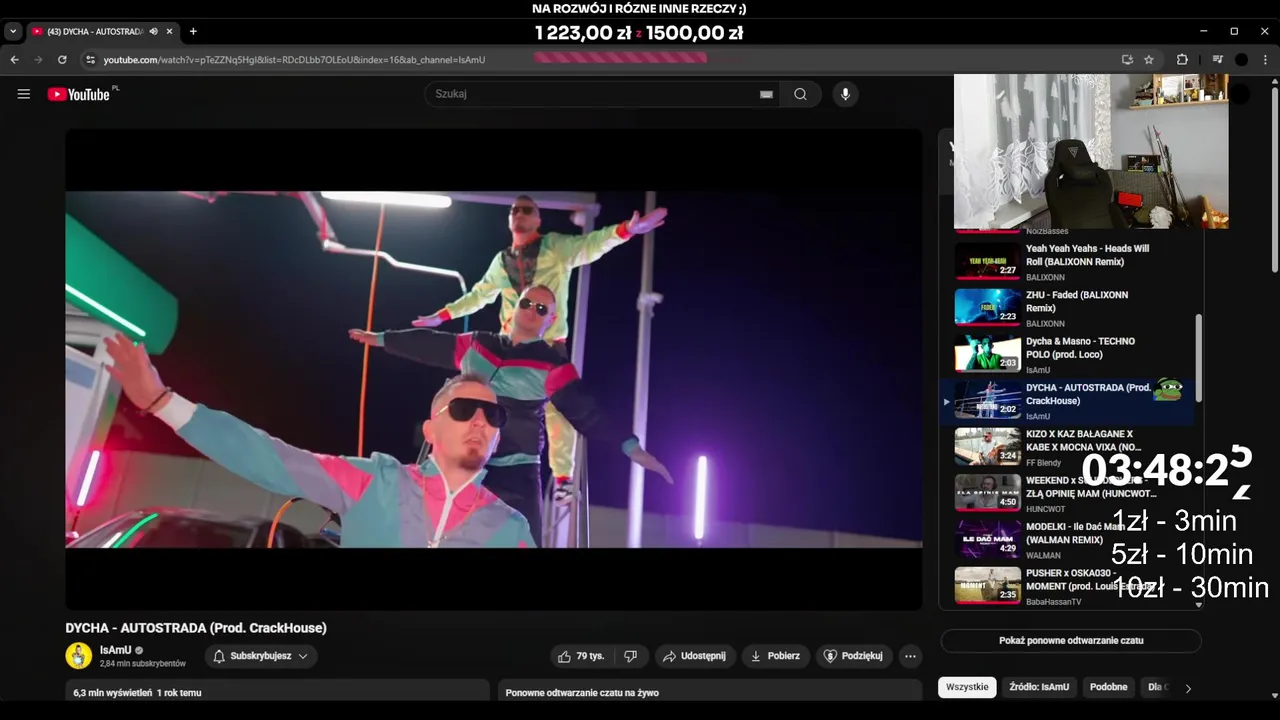Reload the YouTube page

tap(62, 60)
